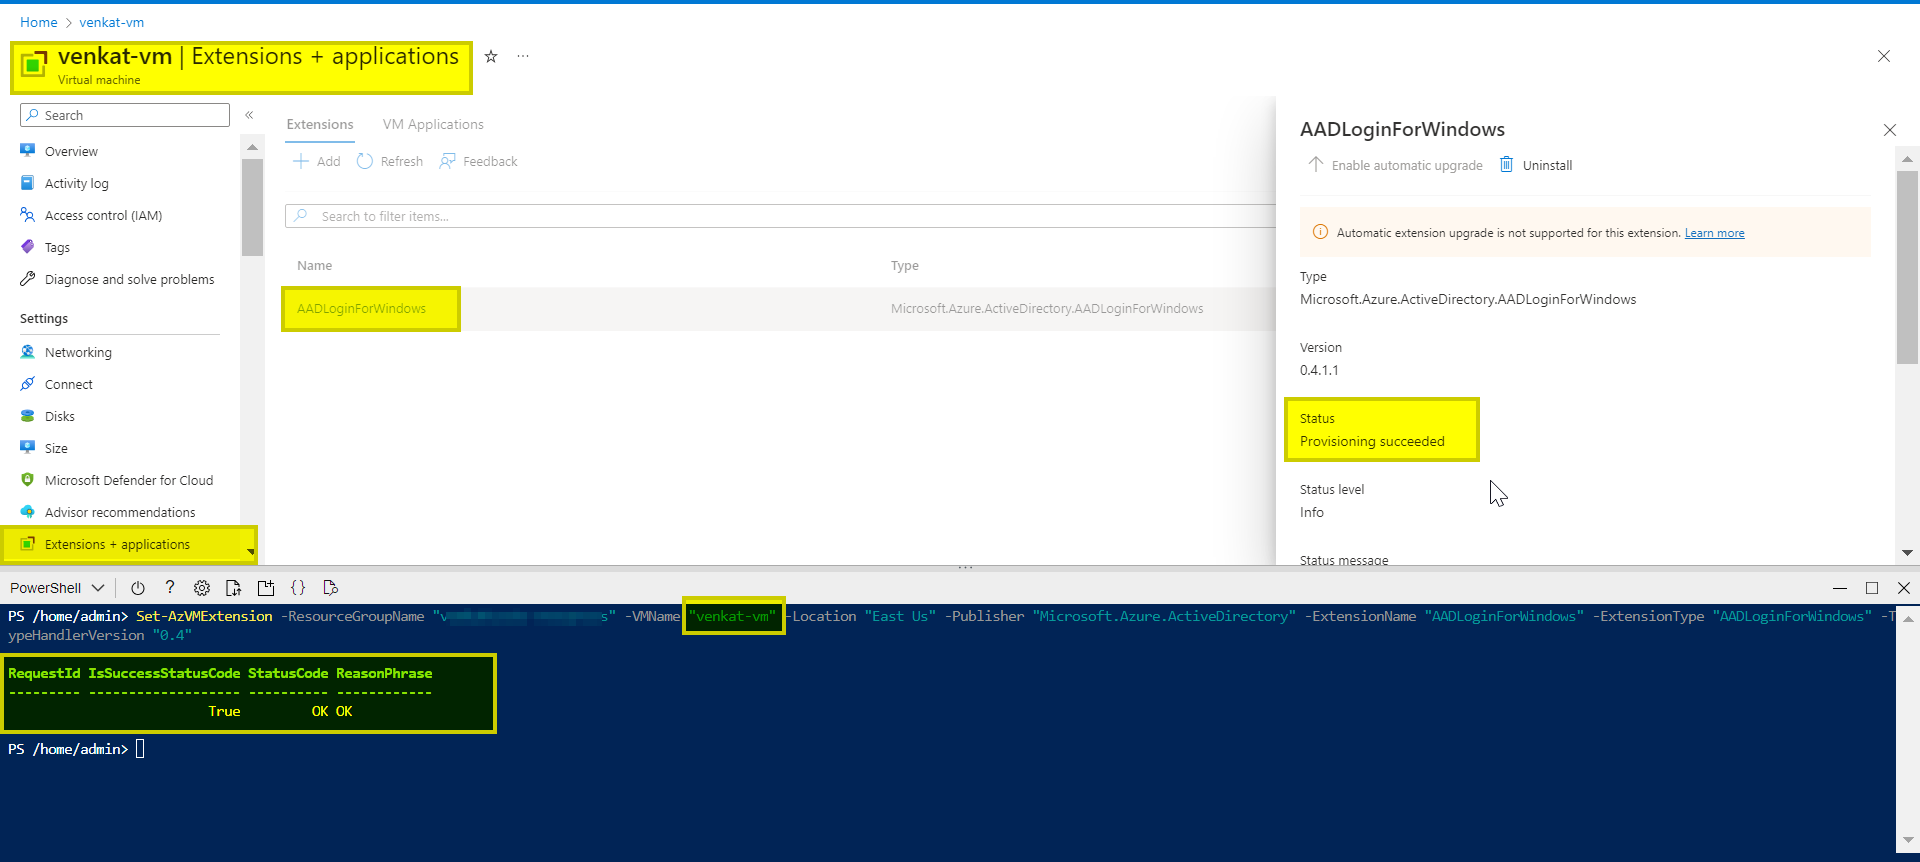The image size is (1920, 862).
Task: Click the Activity log icon
Action: coord(28,183)
